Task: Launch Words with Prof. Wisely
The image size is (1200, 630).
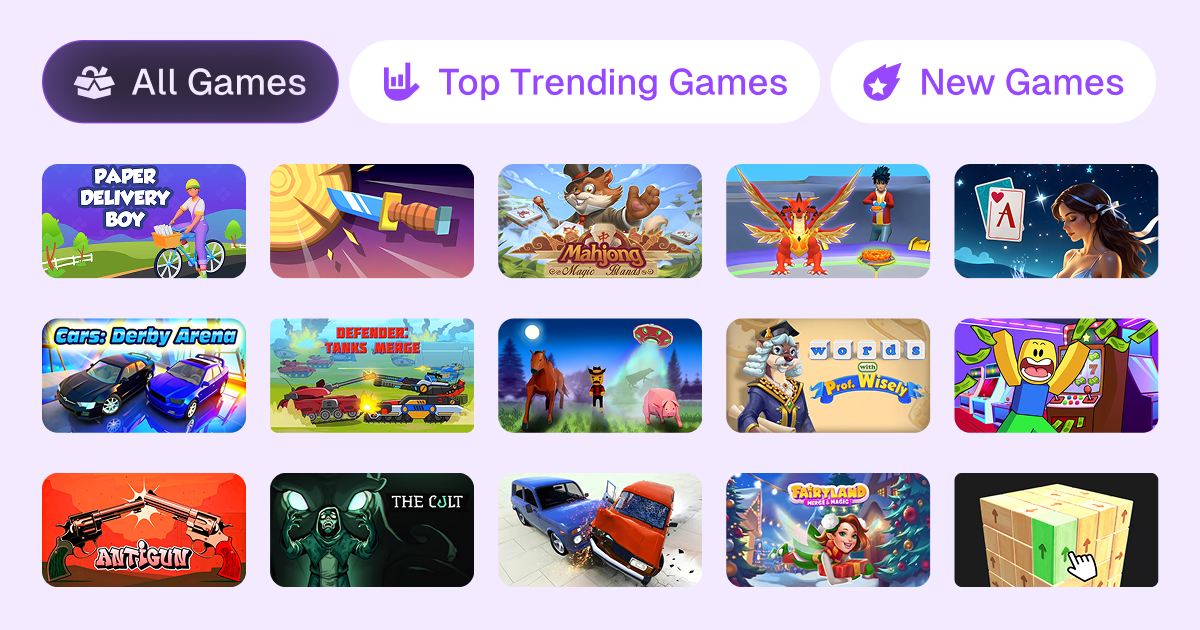Action: 828,375
